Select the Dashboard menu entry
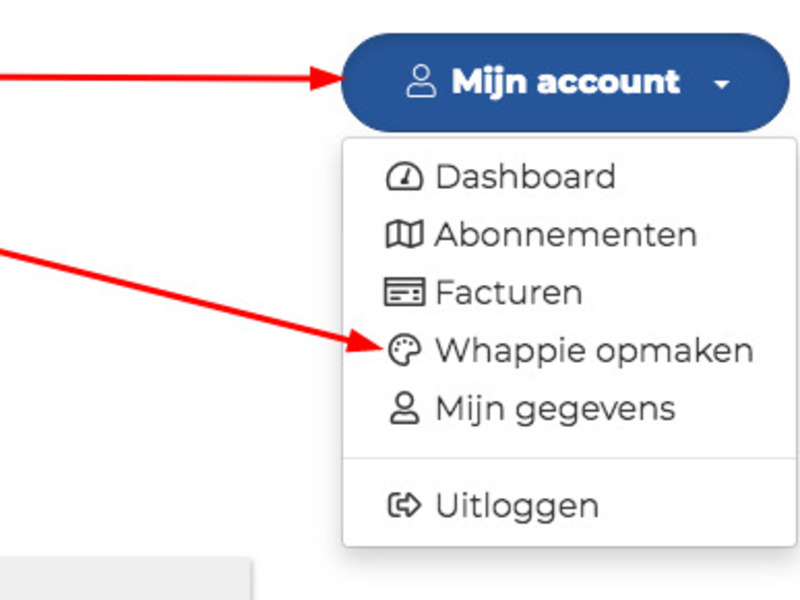The image size is (800, 600). coord(569,177)
